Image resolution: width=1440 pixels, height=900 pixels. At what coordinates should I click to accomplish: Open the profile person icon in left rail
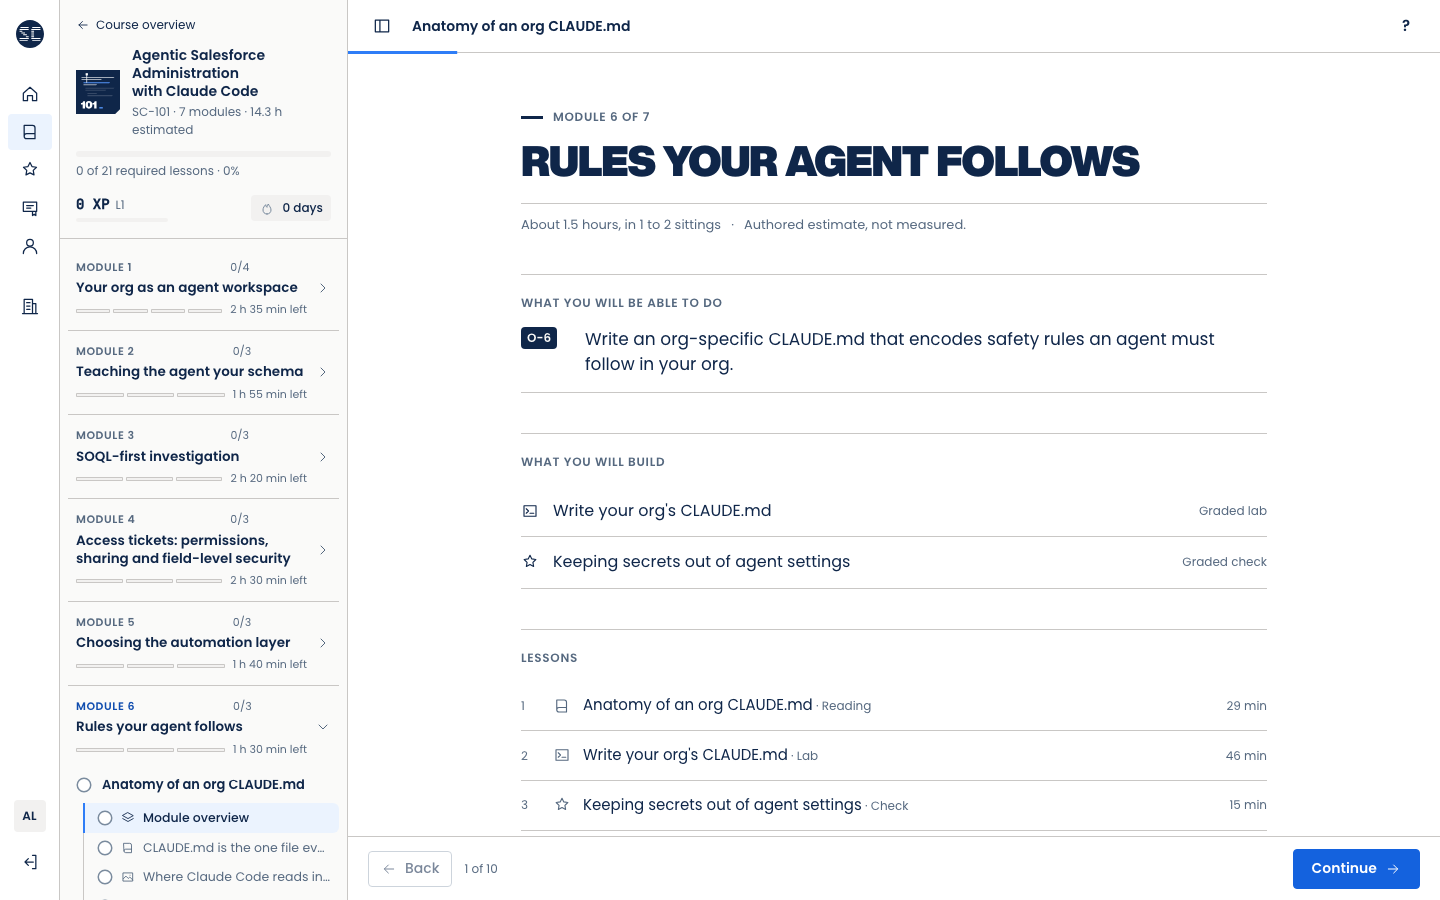(x=30, y=246)
